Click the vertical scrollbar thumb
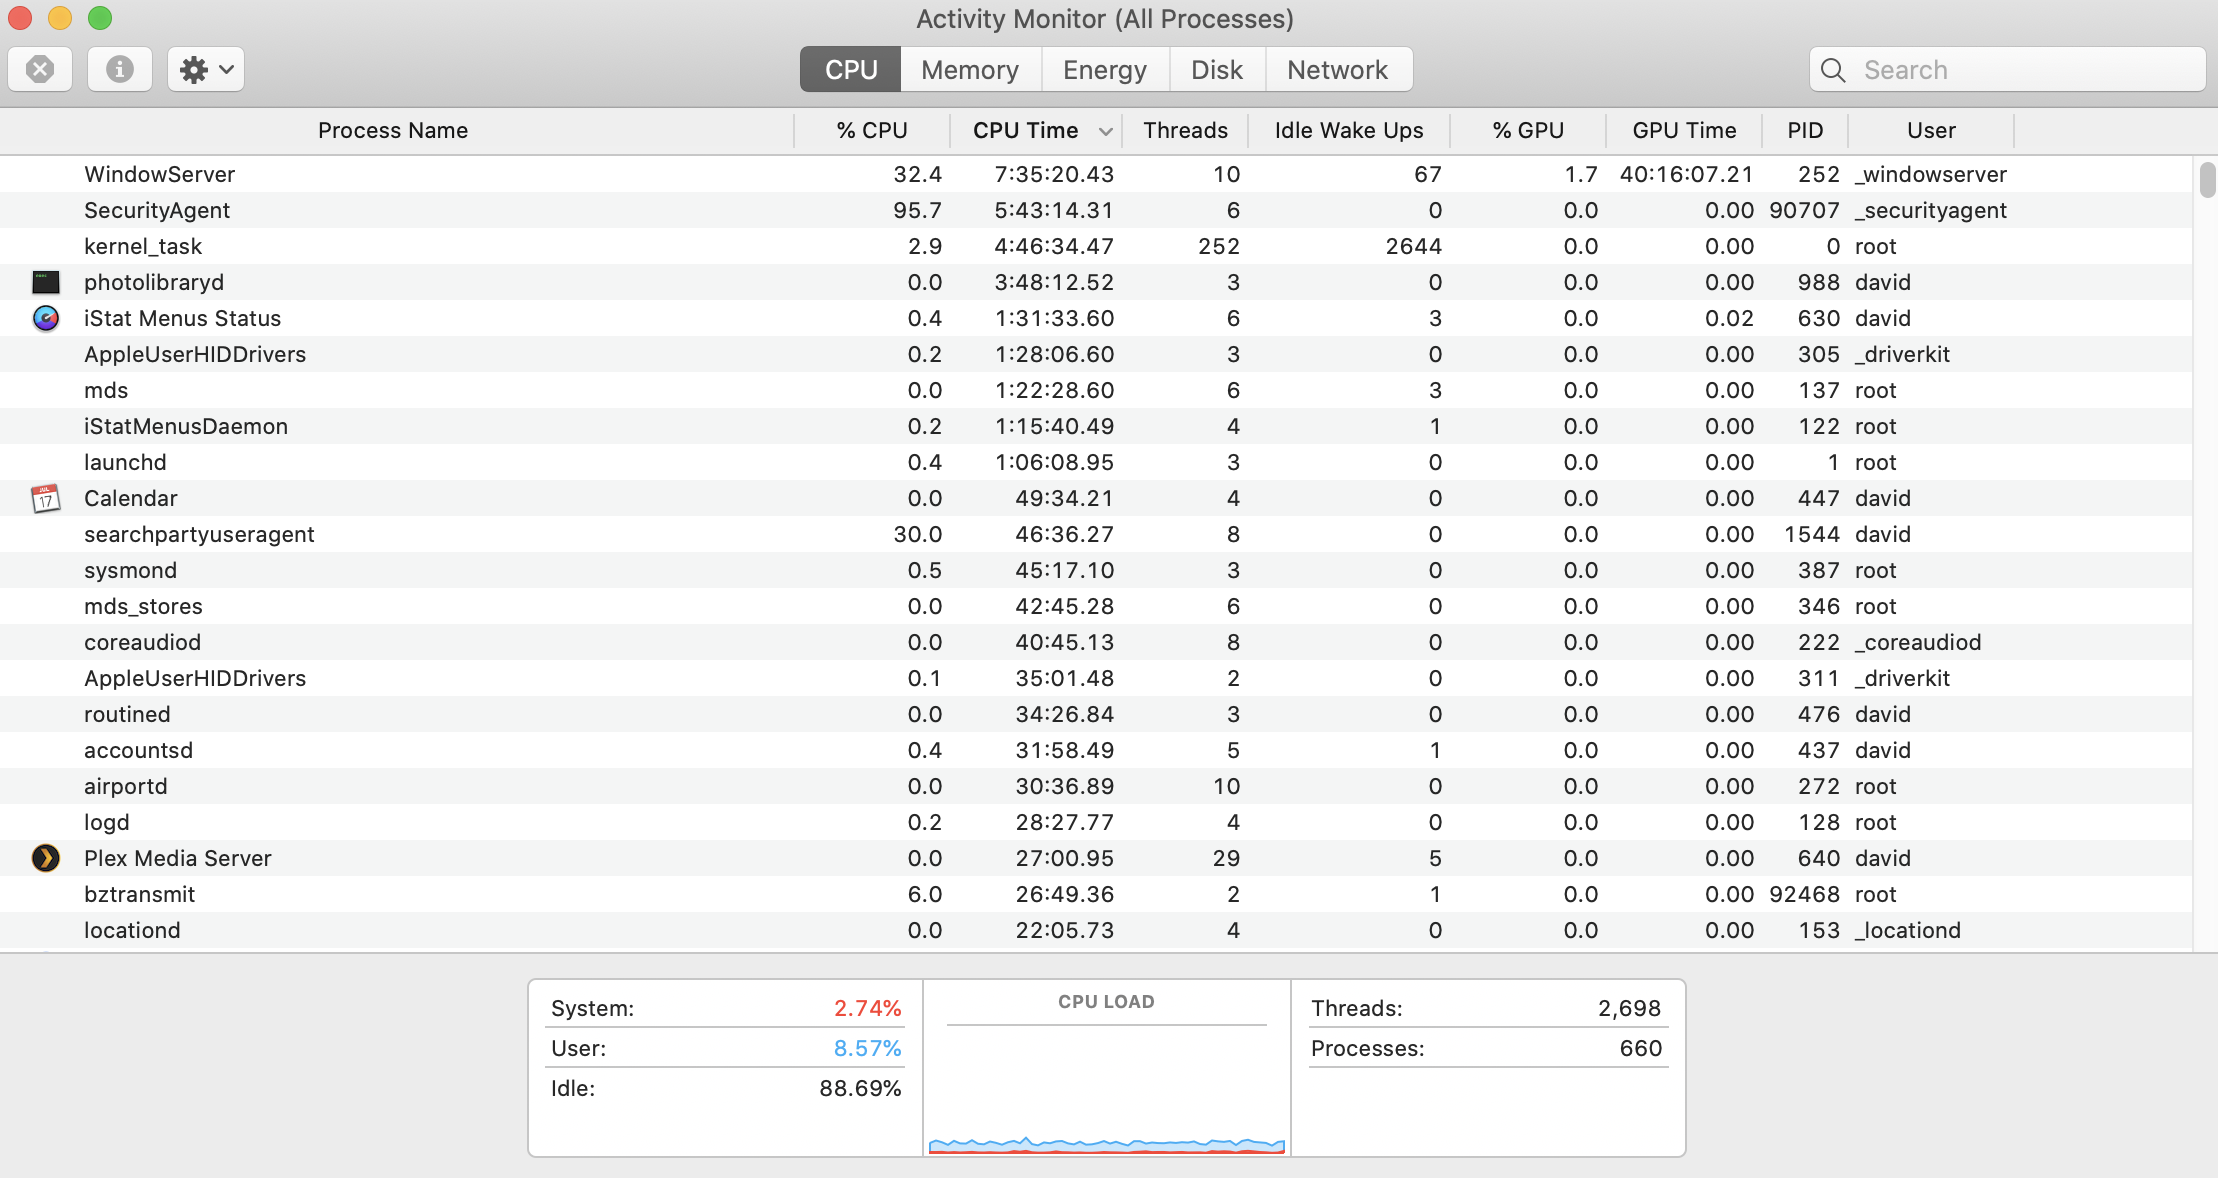Screen dimensions: 2218x1178 tap(2207, 181)
